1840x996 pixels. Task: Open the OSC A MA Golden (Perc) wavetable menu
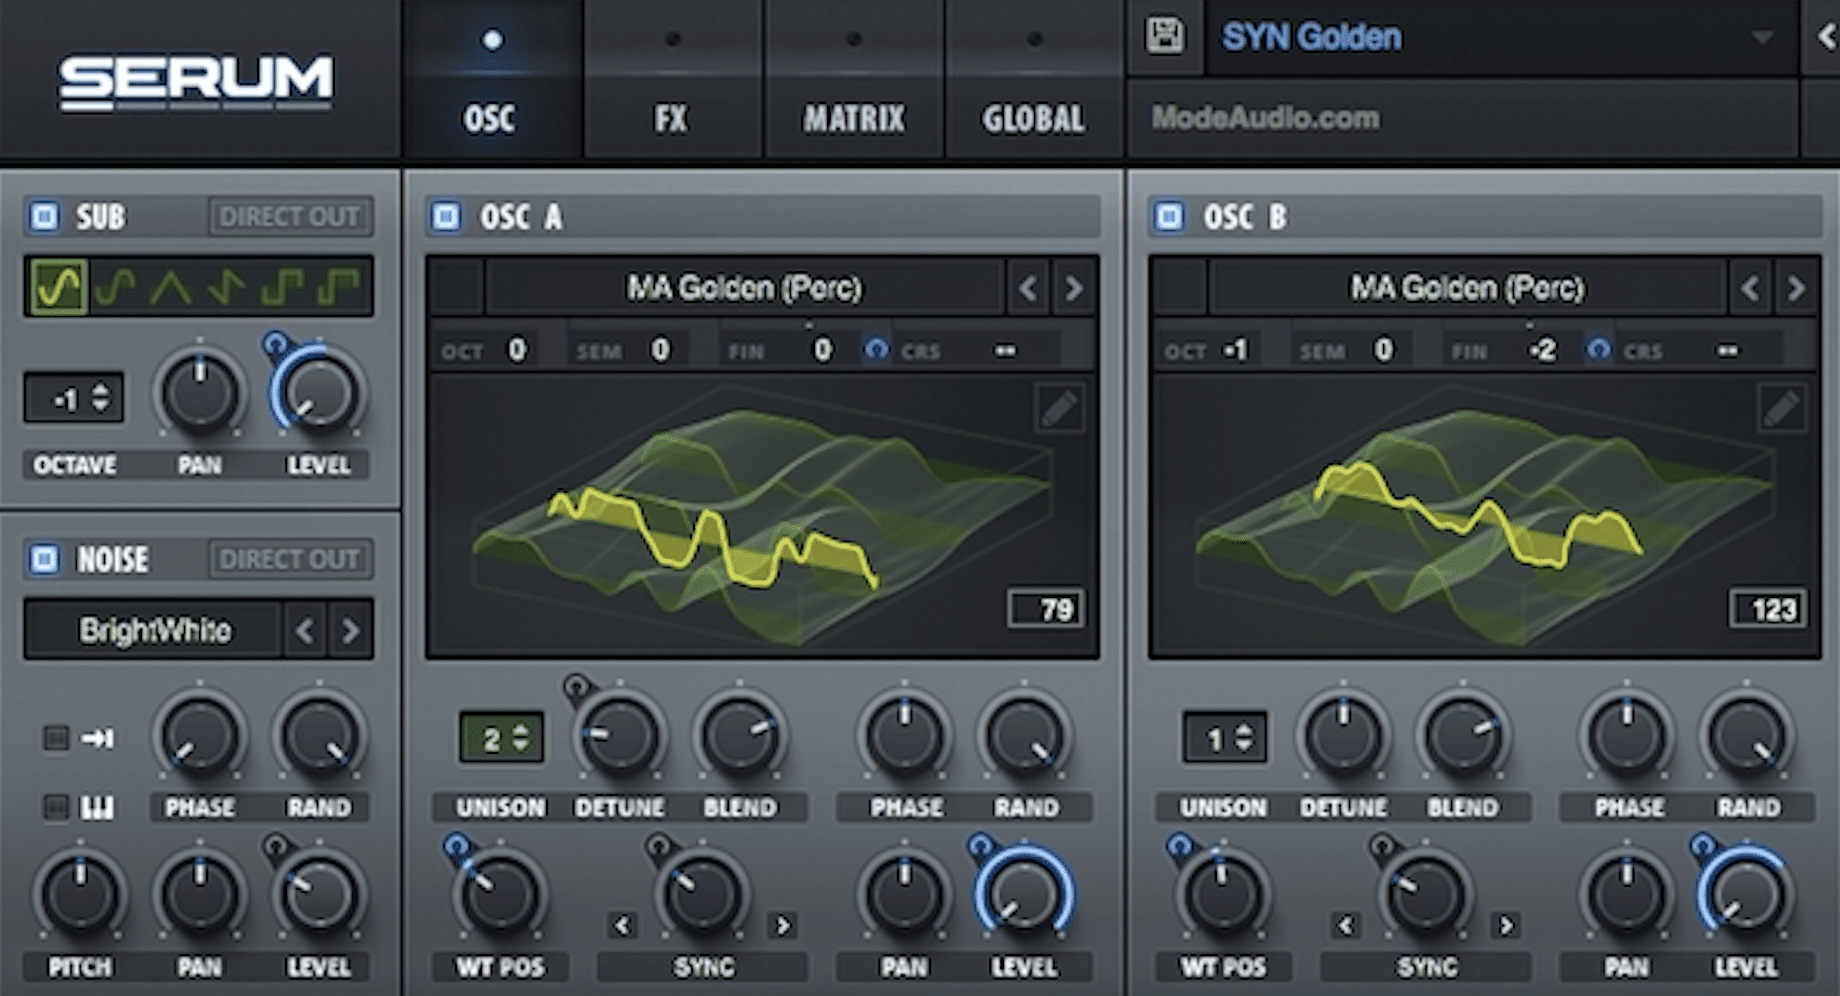[744, 289]
